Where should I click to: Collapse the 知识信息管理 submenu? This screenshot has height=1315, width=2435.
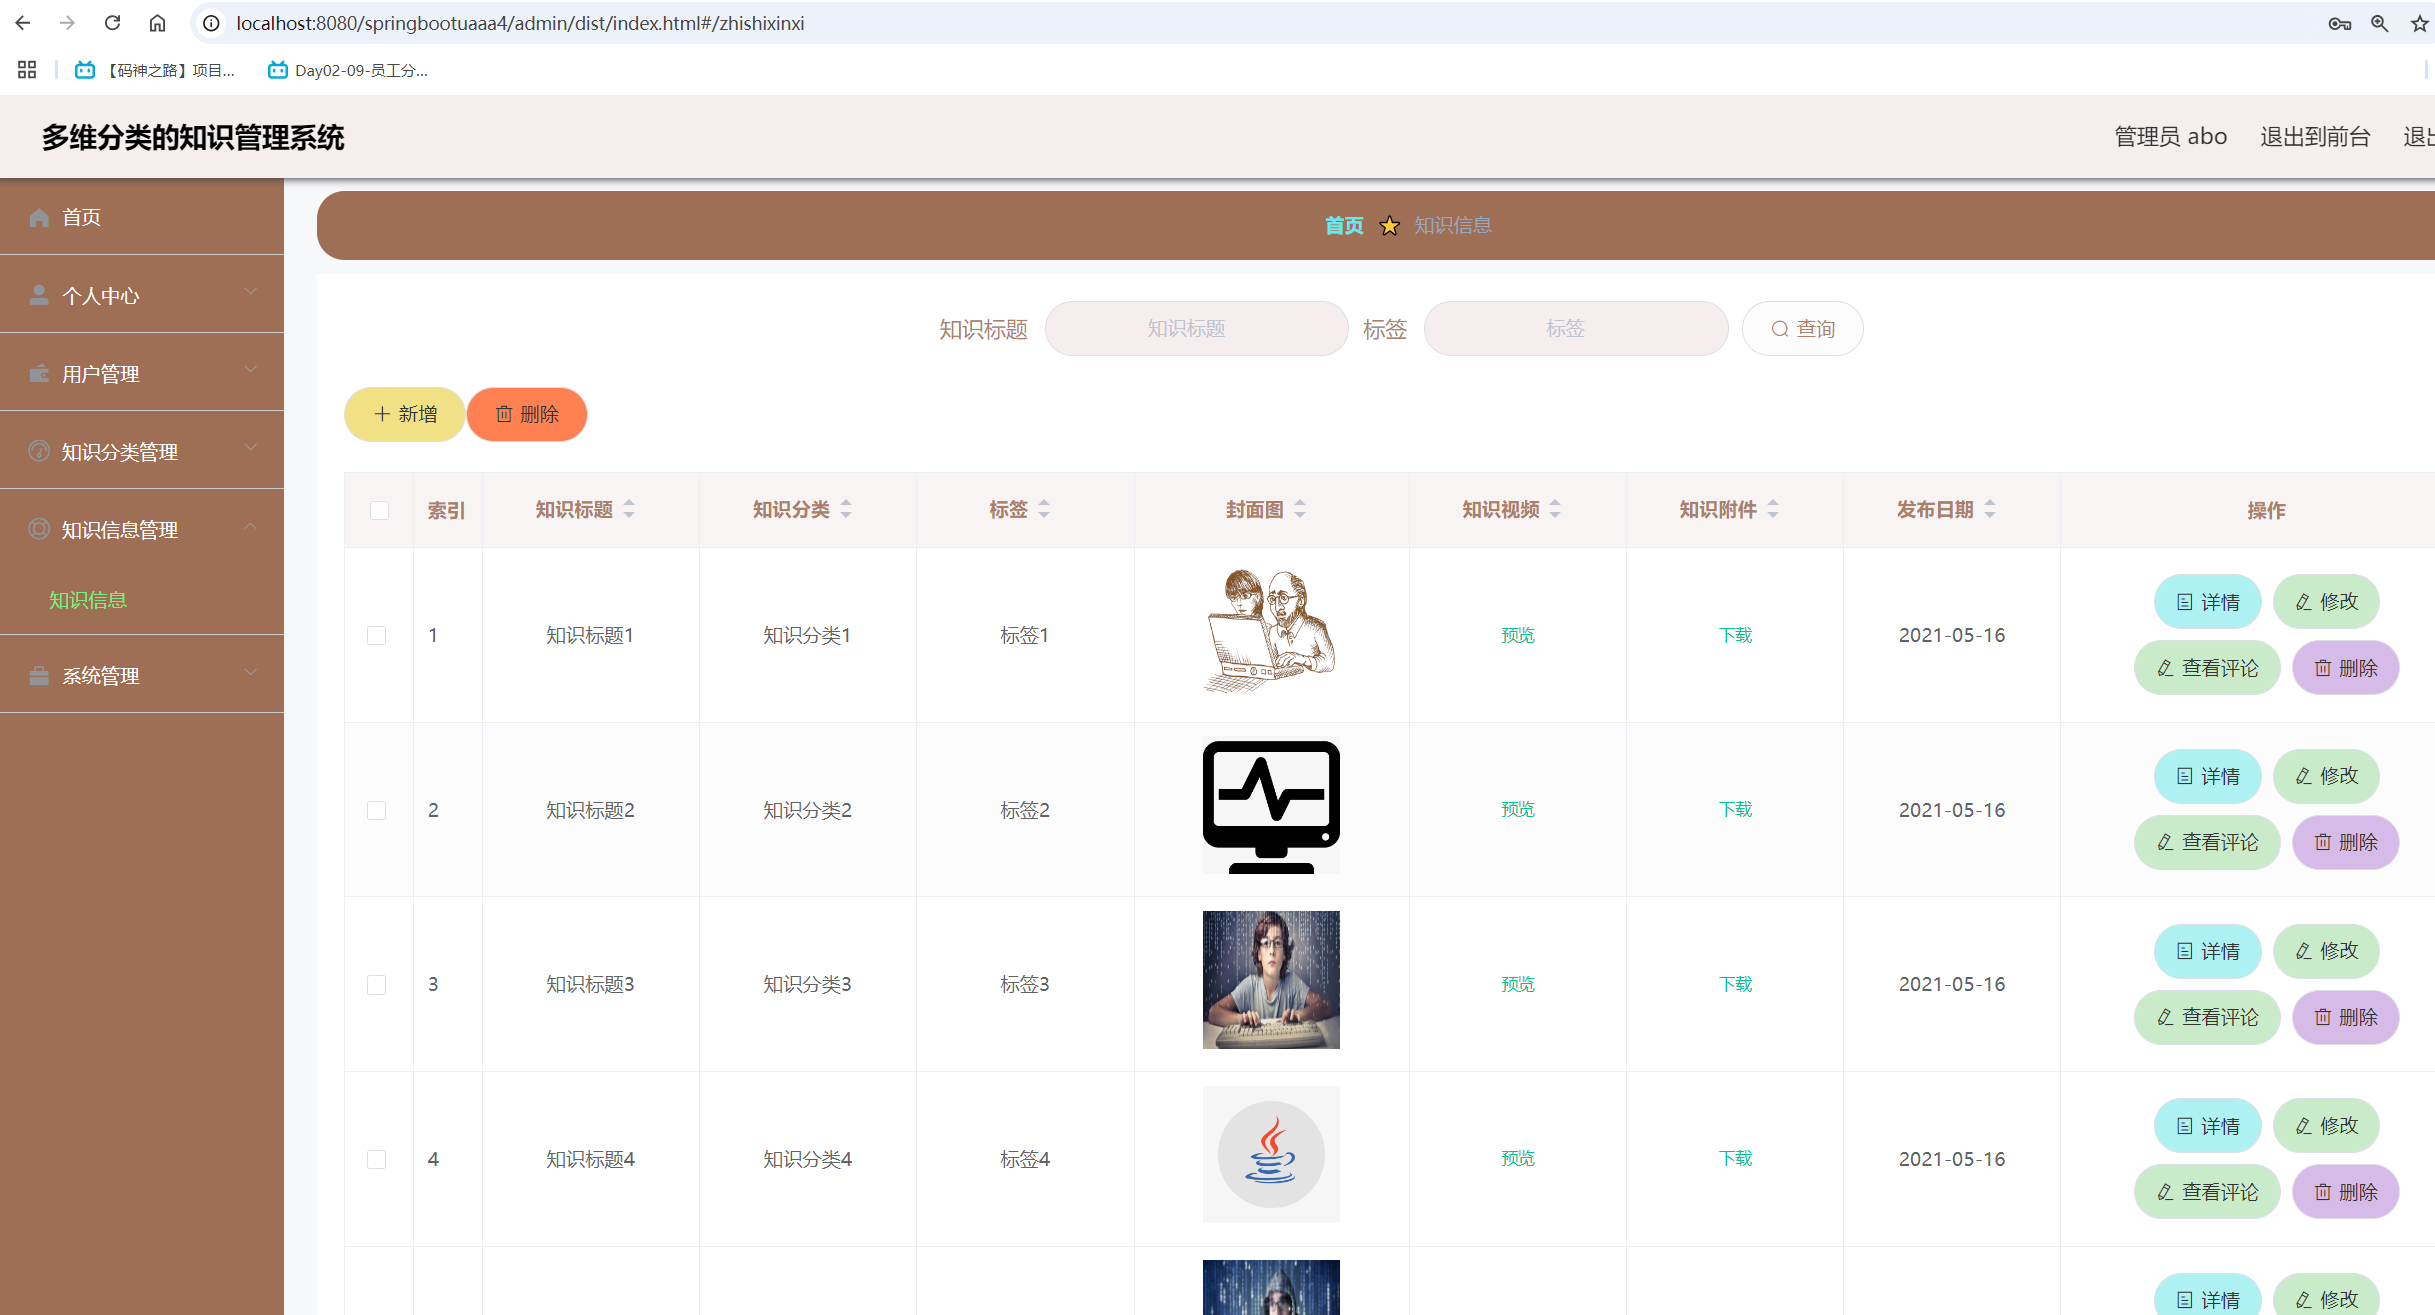tap(250, 529)
